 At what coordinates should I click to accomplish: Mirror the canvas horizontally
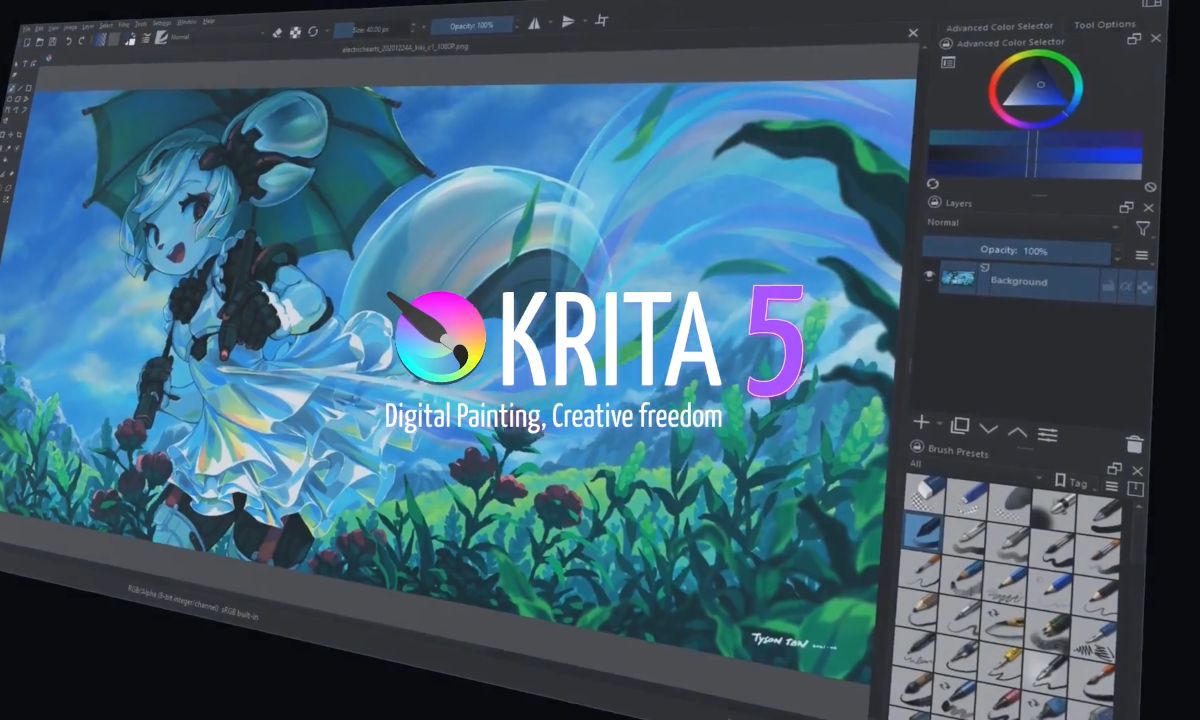point(535,25)
